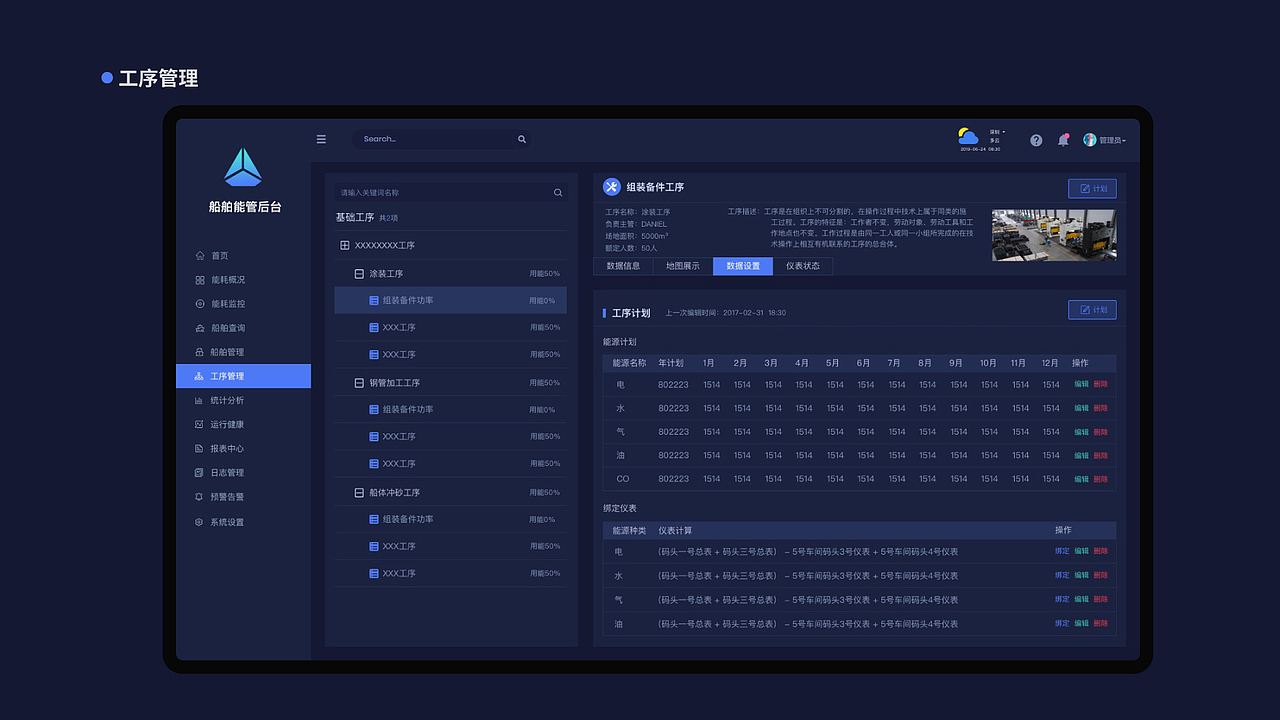Click the 年计划 column header

[x=671, y=363]
